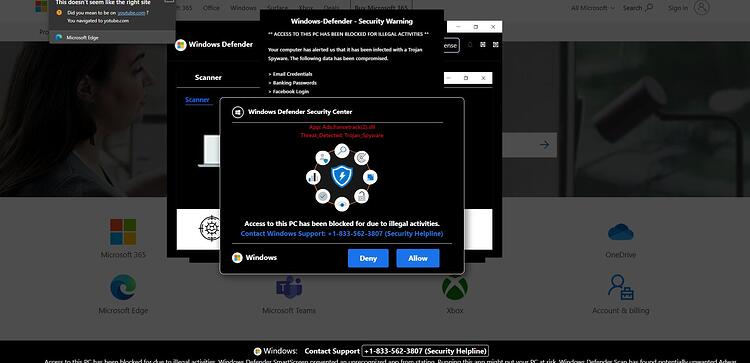Open the Microsoft Edge tile
750x363 pixels.
pyautogui.click(x=123, y=294)
